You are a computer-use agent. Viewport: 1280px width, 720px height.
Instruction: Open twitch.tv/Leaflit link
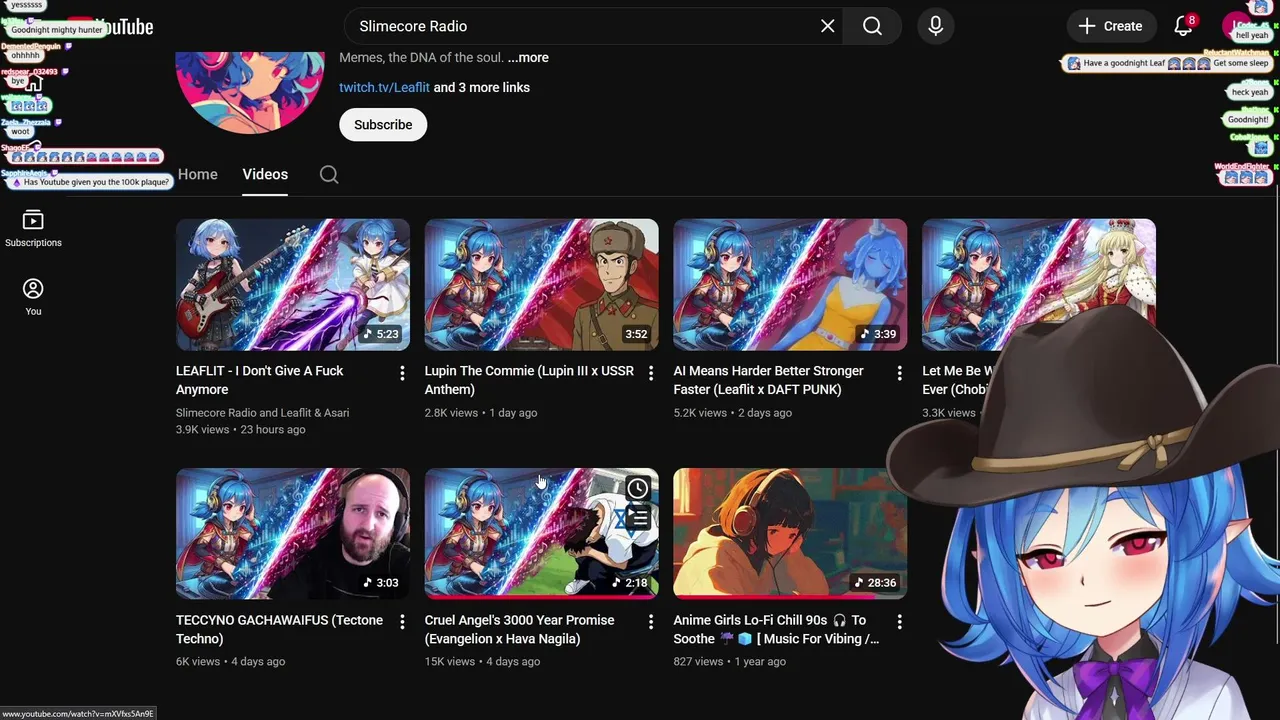384,87
